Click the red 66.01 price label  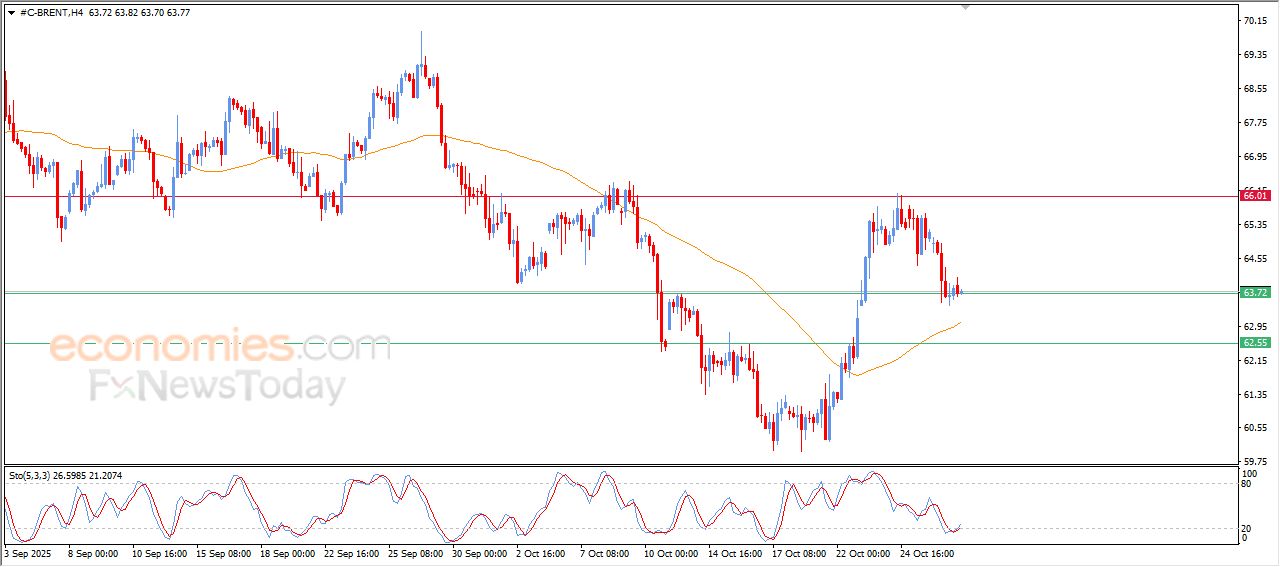pos(1254,196)
